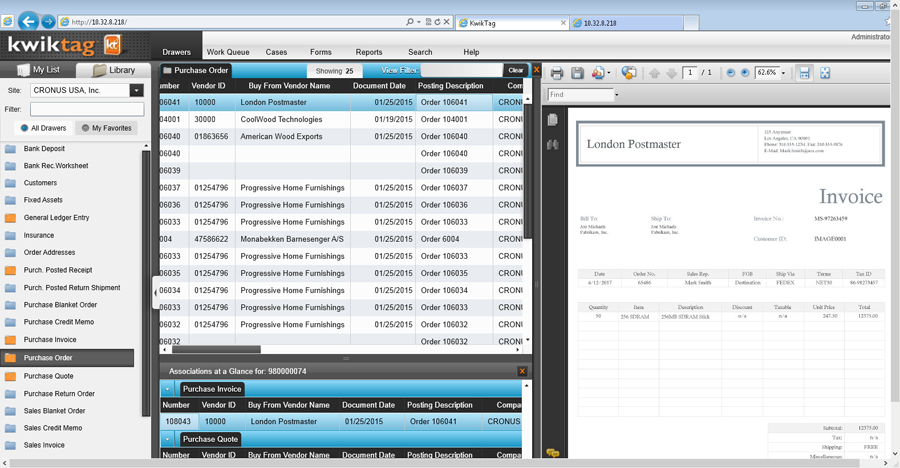Save a copy of the PDF
The width and height of the screenshot is (900, 468).
(x=577, y=73)
